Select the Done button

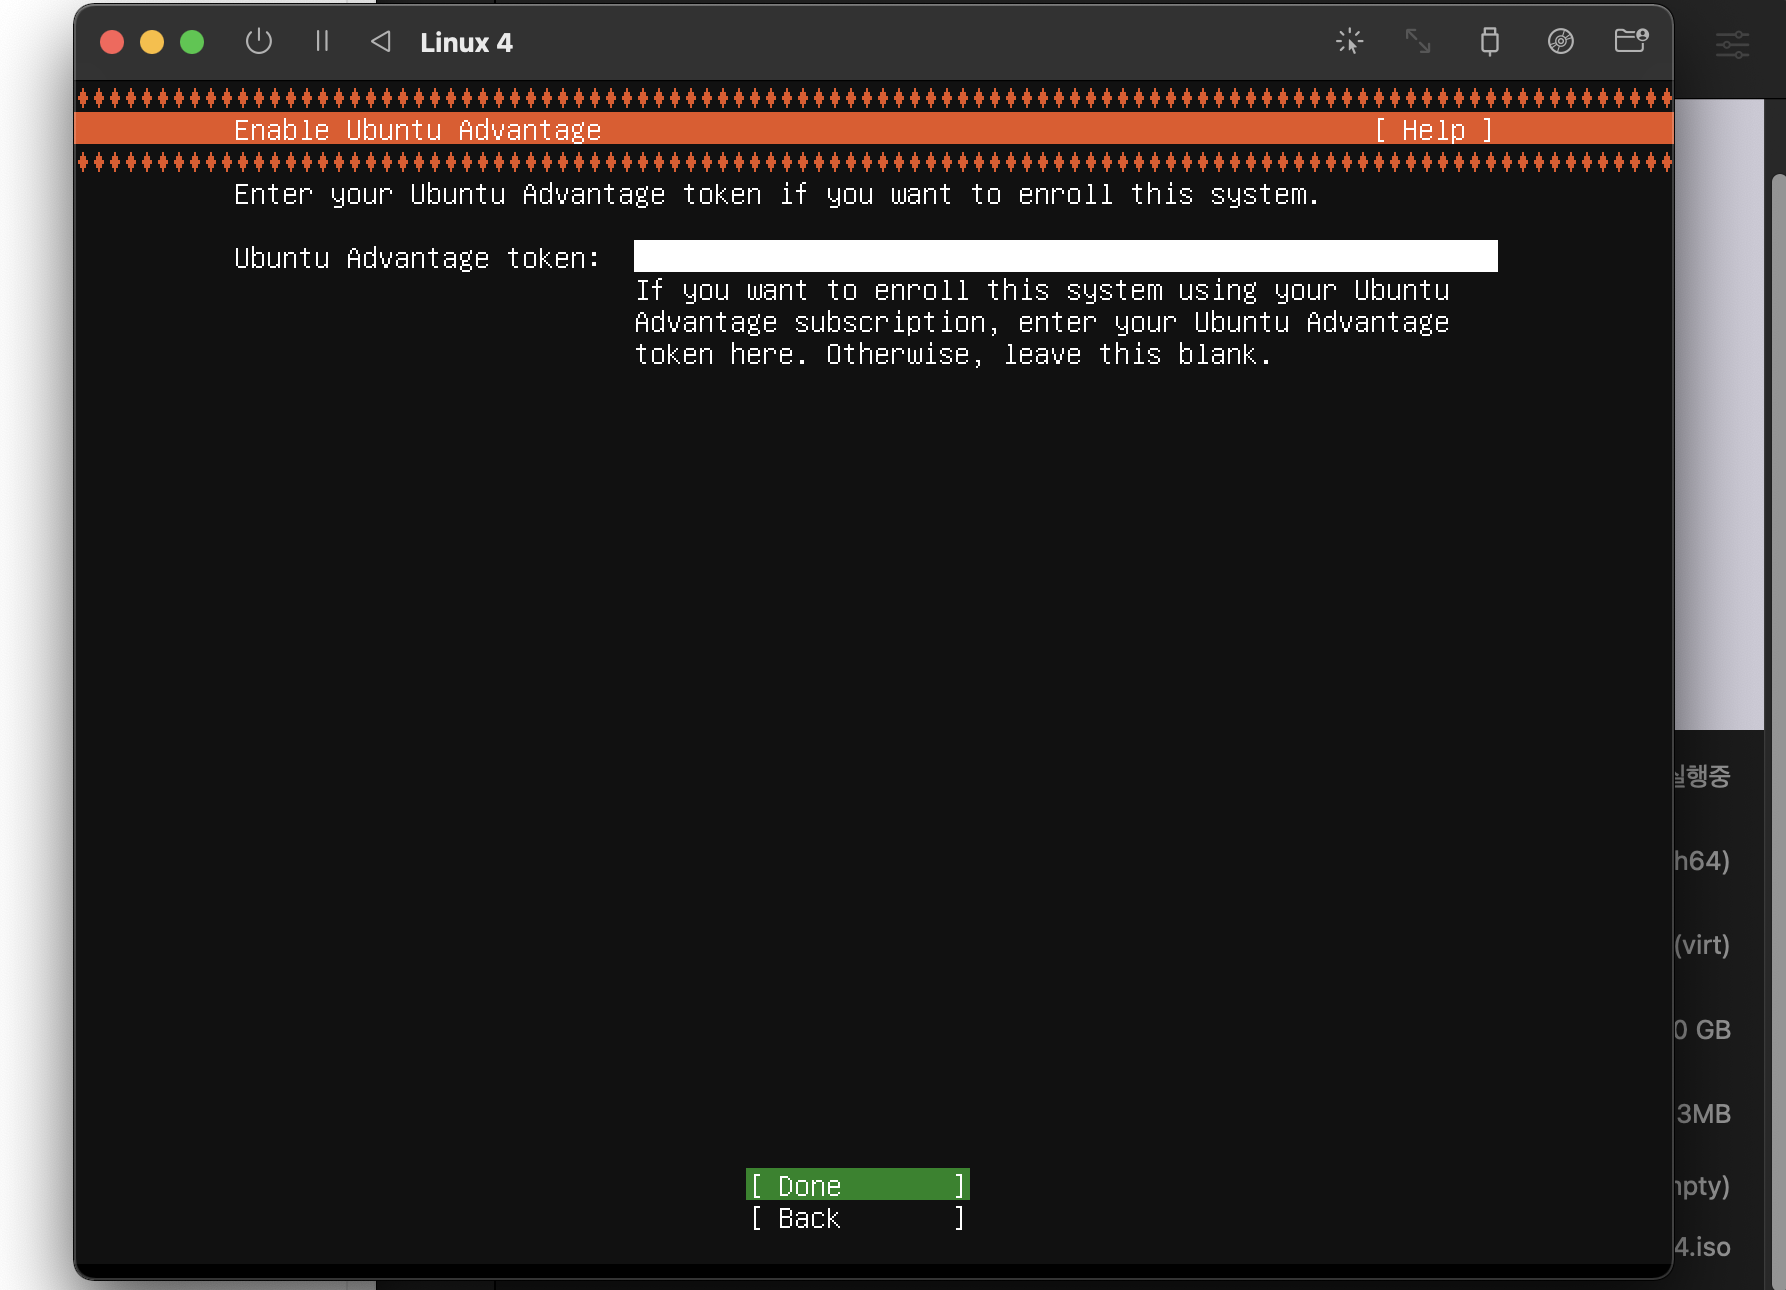coord(858,1185)
